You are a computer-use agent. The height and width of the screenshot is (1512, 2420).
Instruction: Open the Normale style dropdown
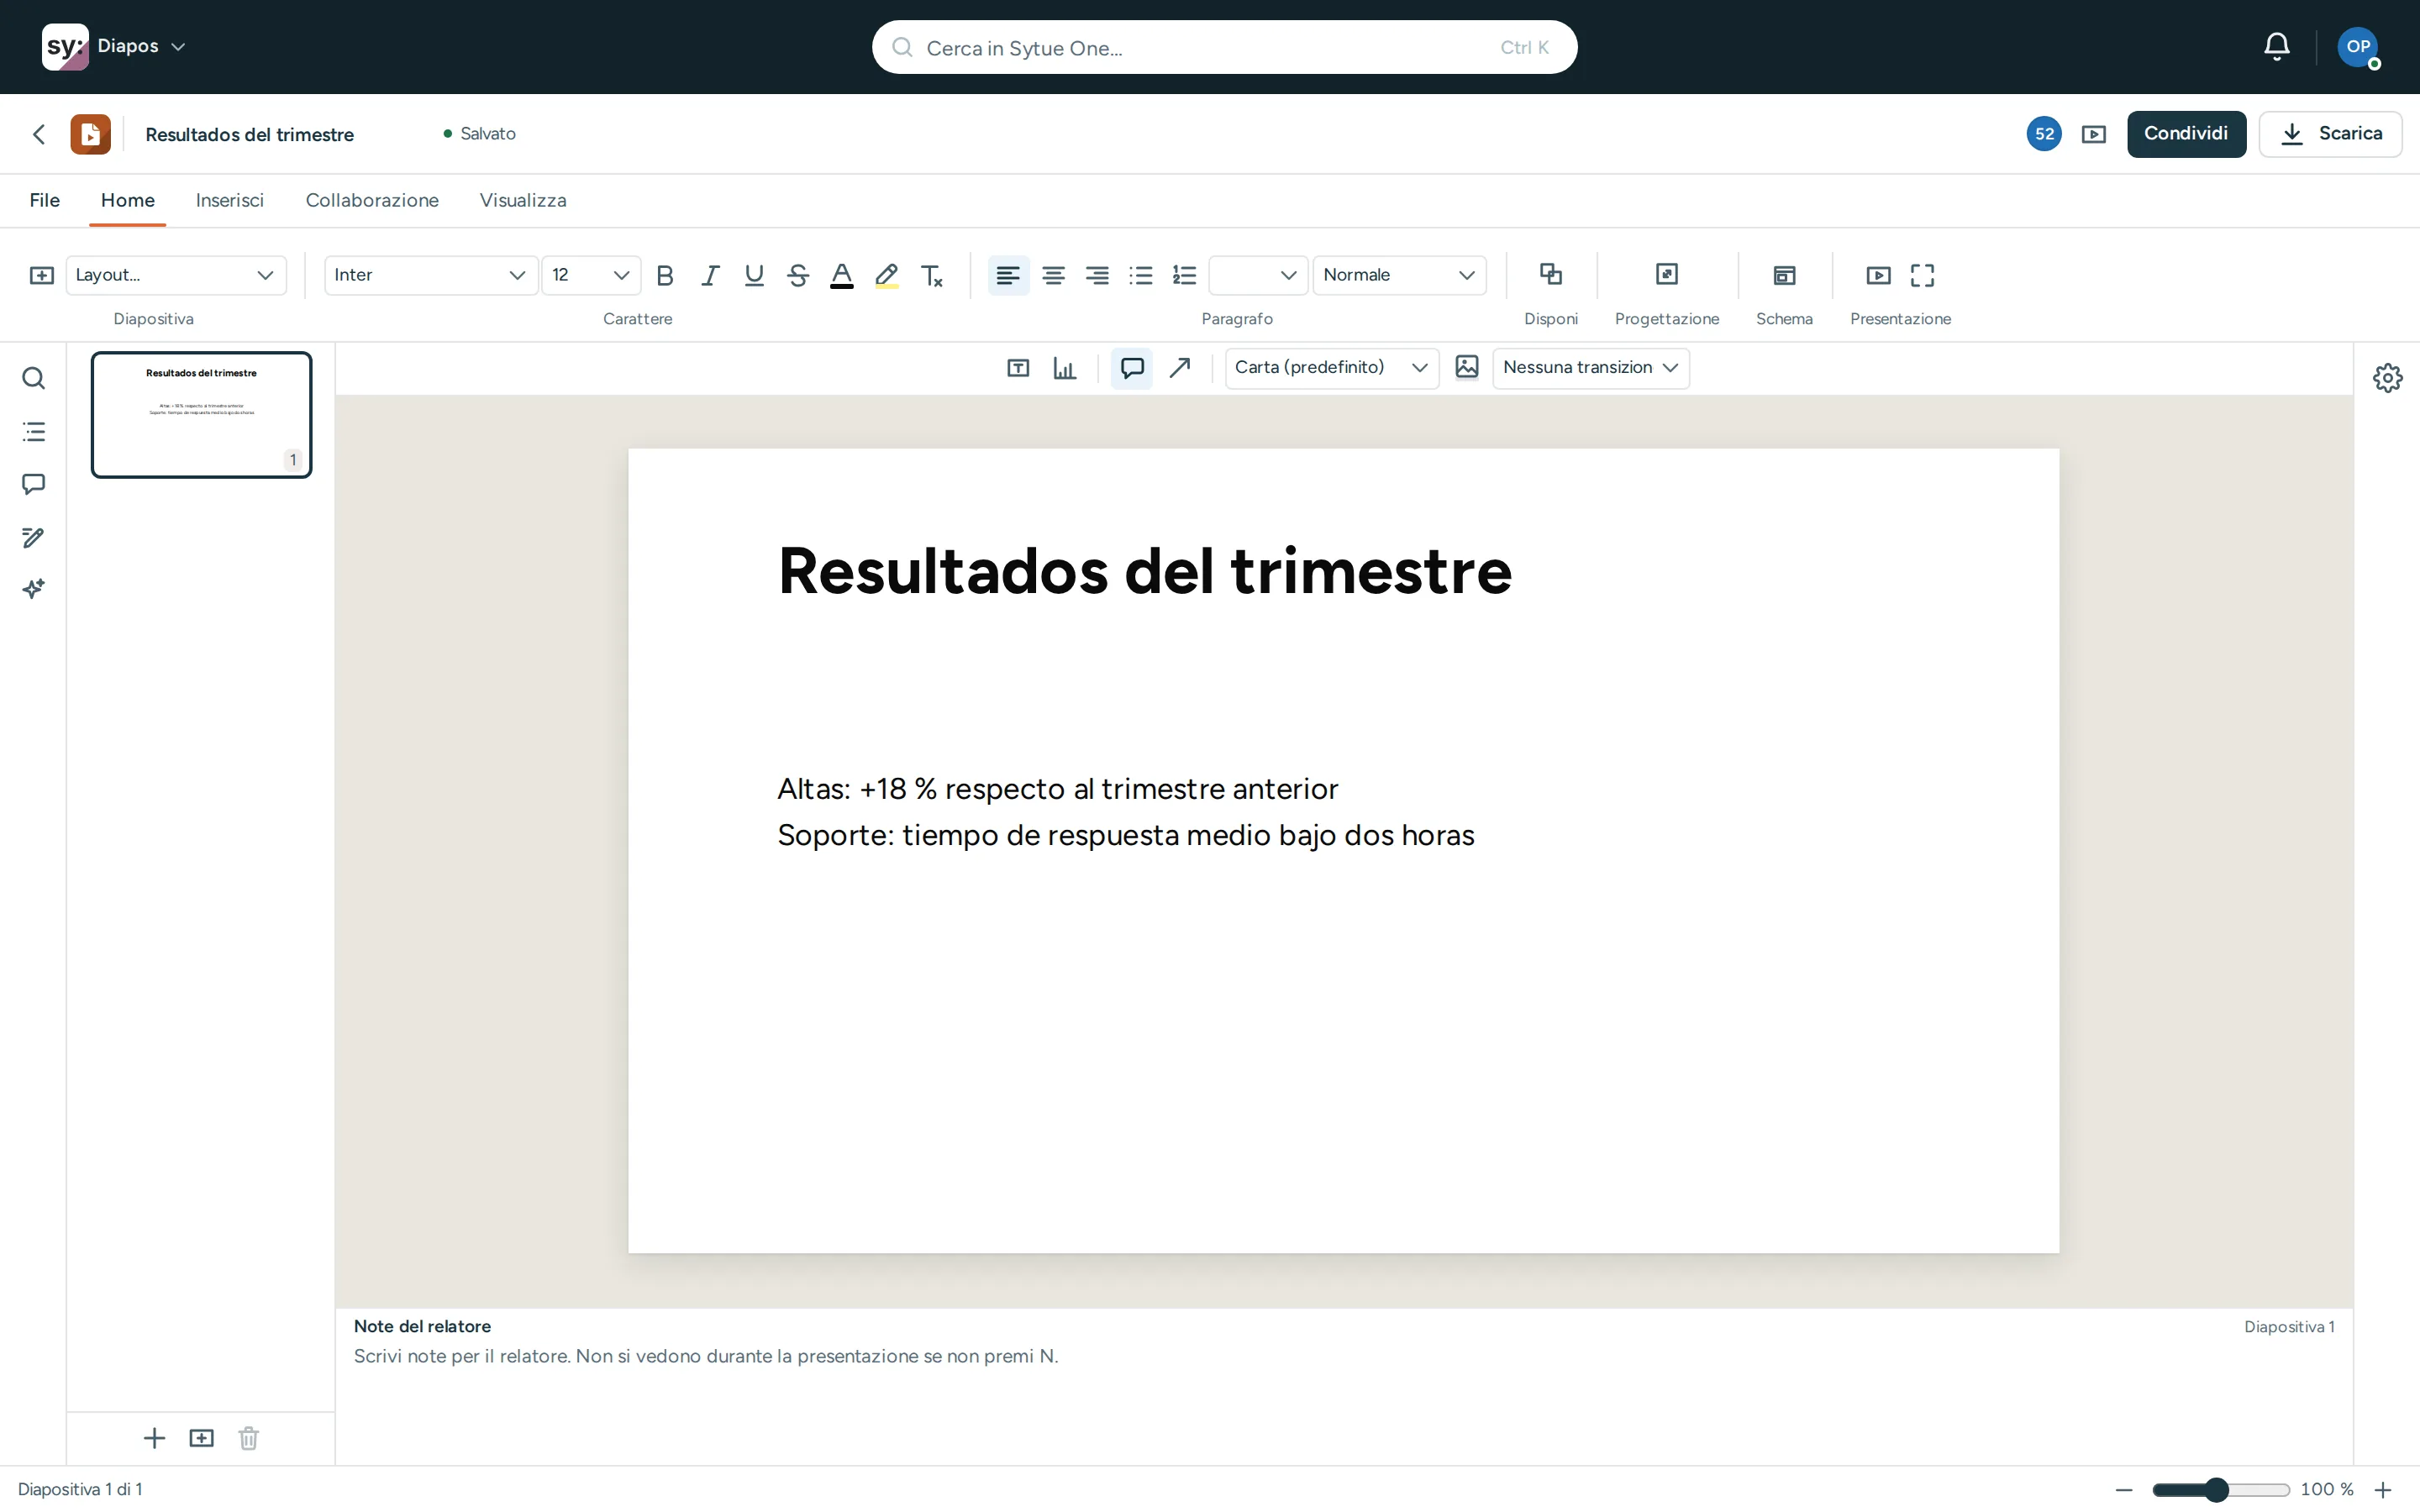(x=1400, y=275)
